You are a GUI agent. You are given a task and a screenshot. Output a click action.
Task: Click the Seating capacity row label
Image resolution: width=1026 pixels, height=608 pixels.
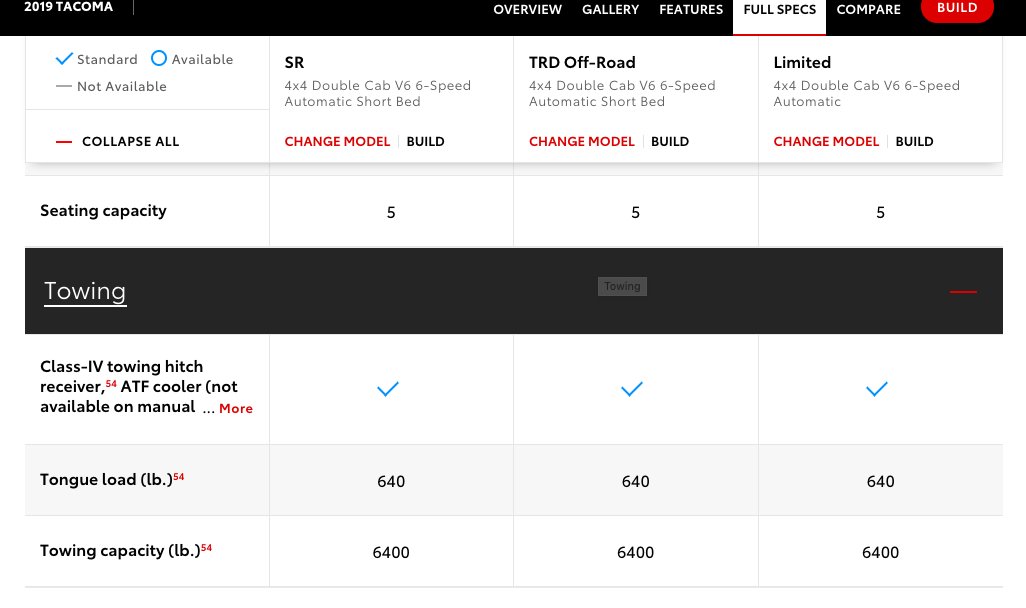click(x=103, y=211)
